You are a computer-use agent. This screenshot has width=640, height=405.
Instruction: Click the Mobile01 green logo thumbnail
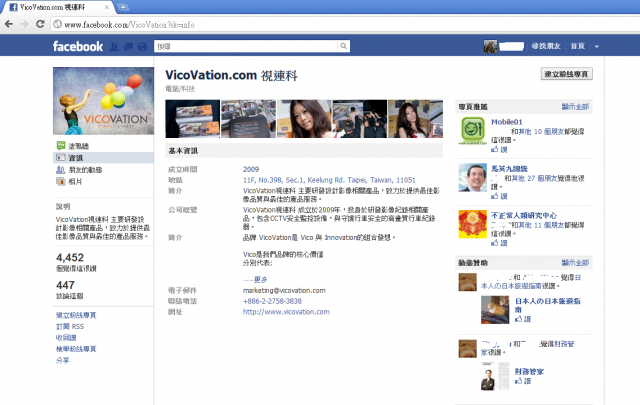pyautogui.click(x=473, y=131)
